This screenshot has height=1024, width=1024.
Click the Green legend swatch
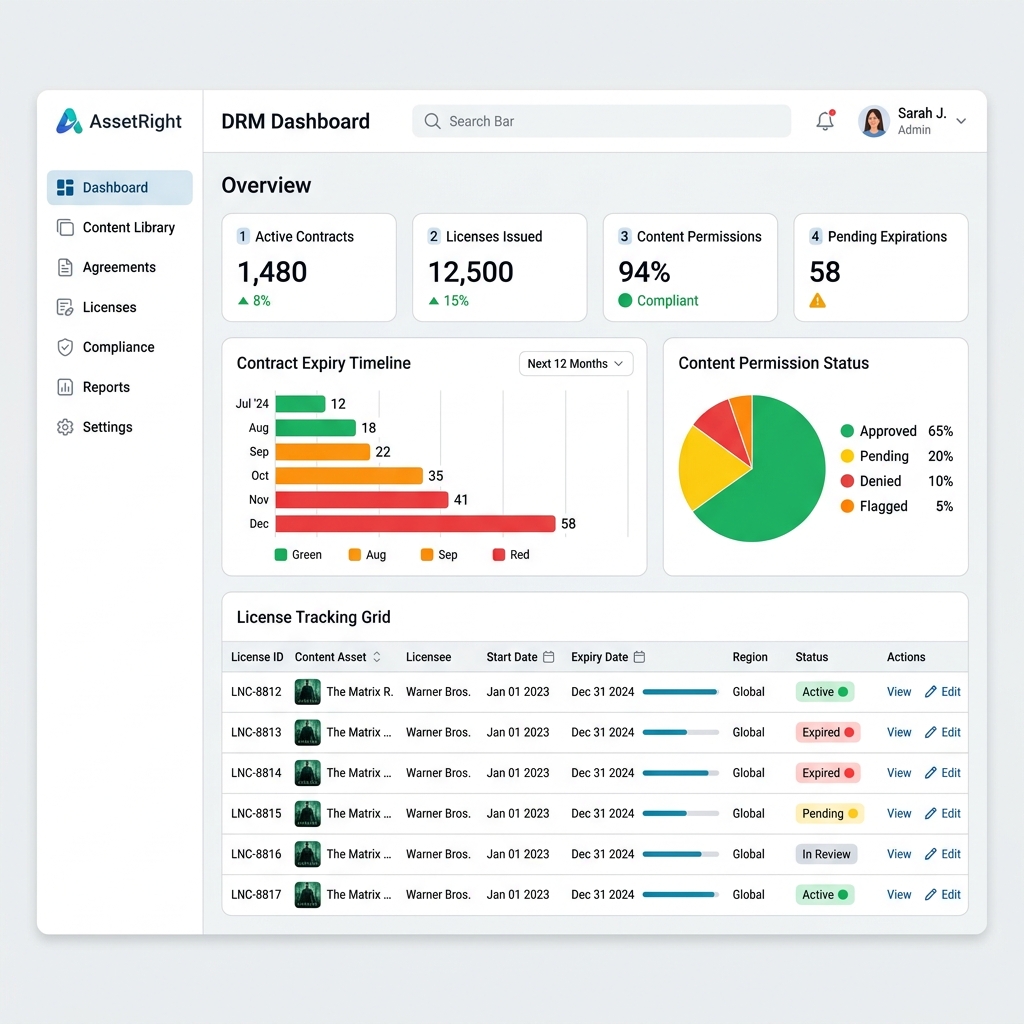coord(281,554)
